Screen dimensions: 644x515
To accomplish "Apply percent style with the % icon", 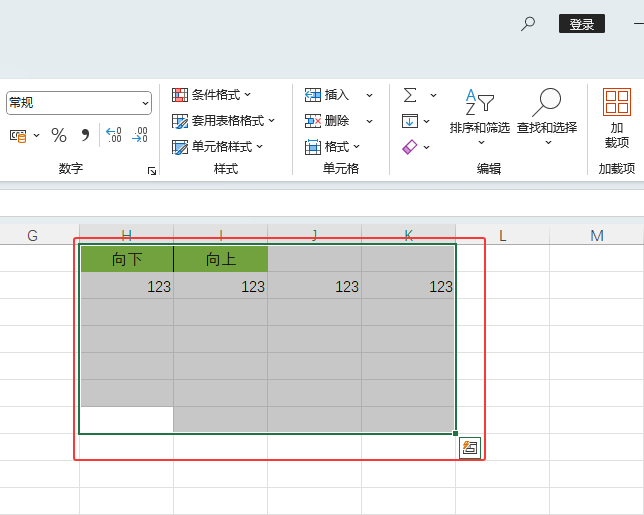I will [59, 135].
